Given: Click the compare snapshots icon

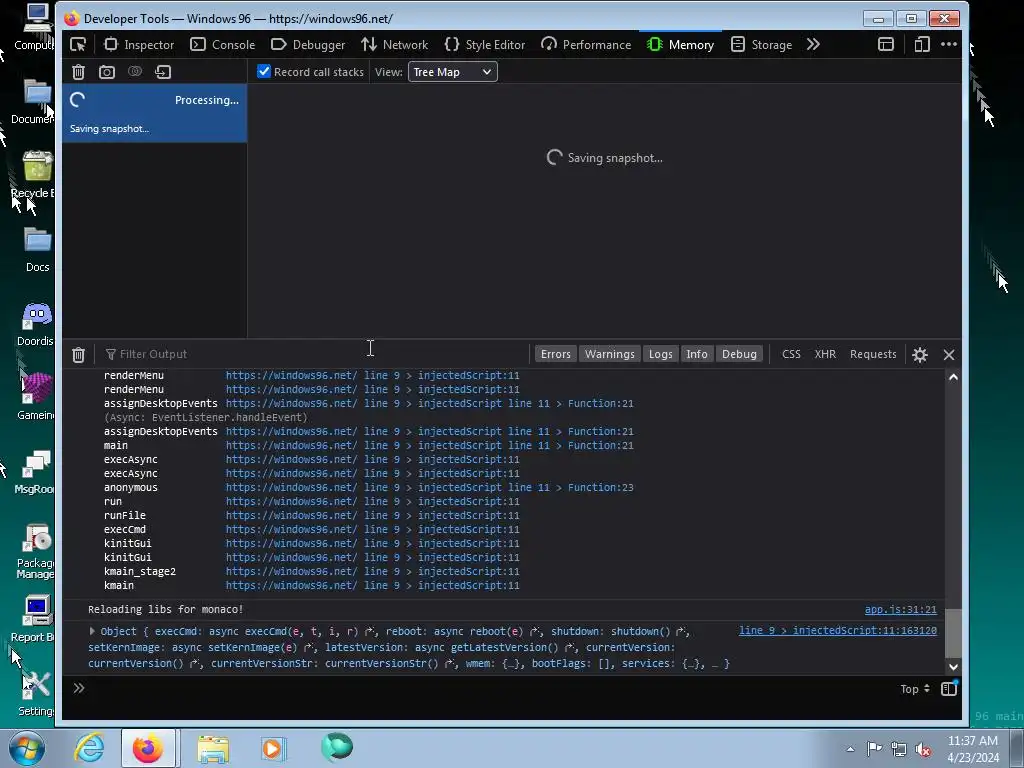Looking at the screenshot, I should click(x=135, y=71).
